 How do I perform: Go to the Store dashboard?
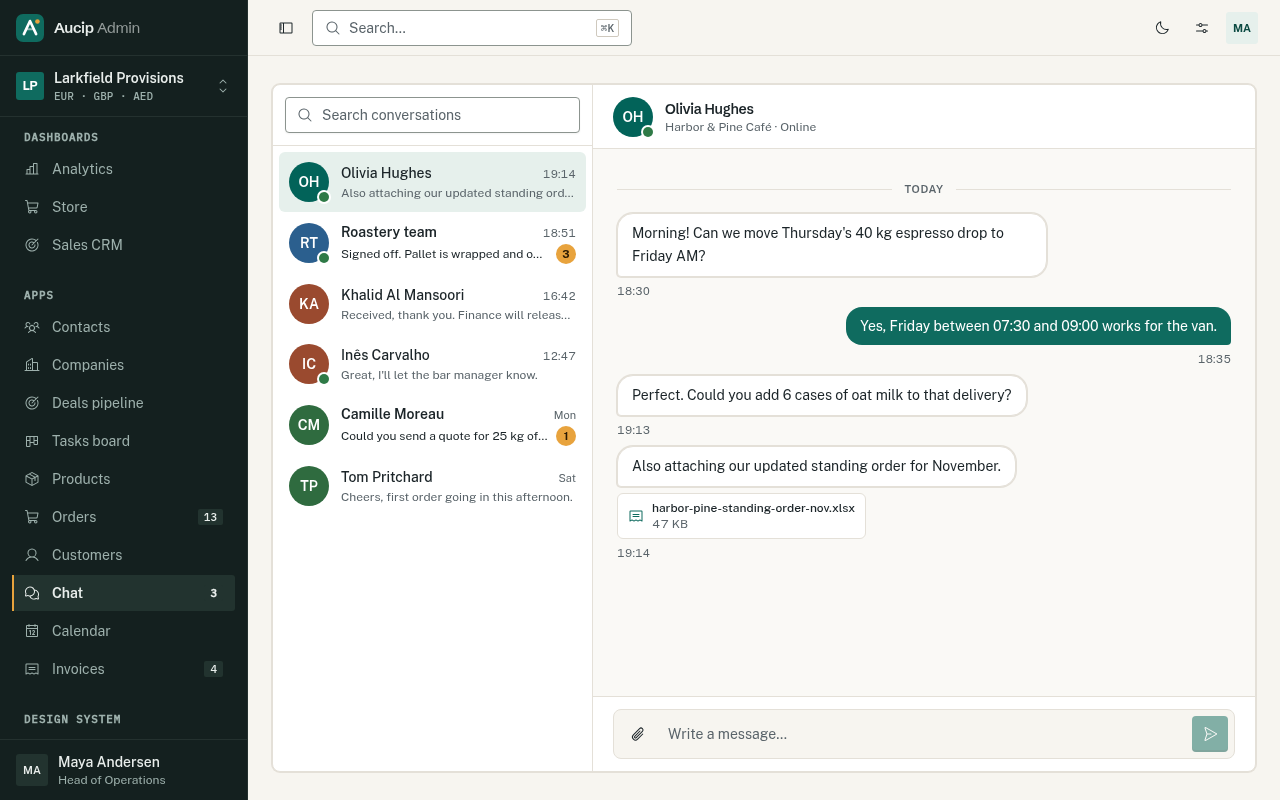point(123,207)
